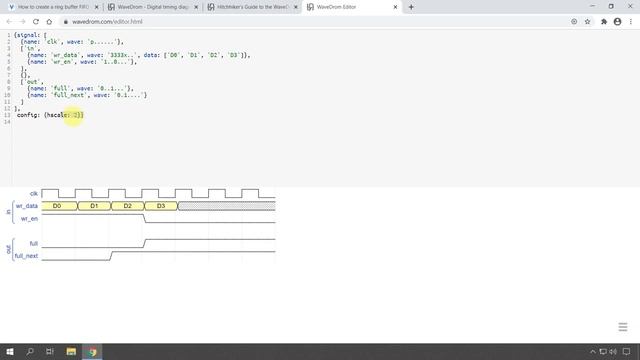Open the WaveDrom hamburger menu
The width and height of the screenshot is (640, 360).
coord(622,327)
